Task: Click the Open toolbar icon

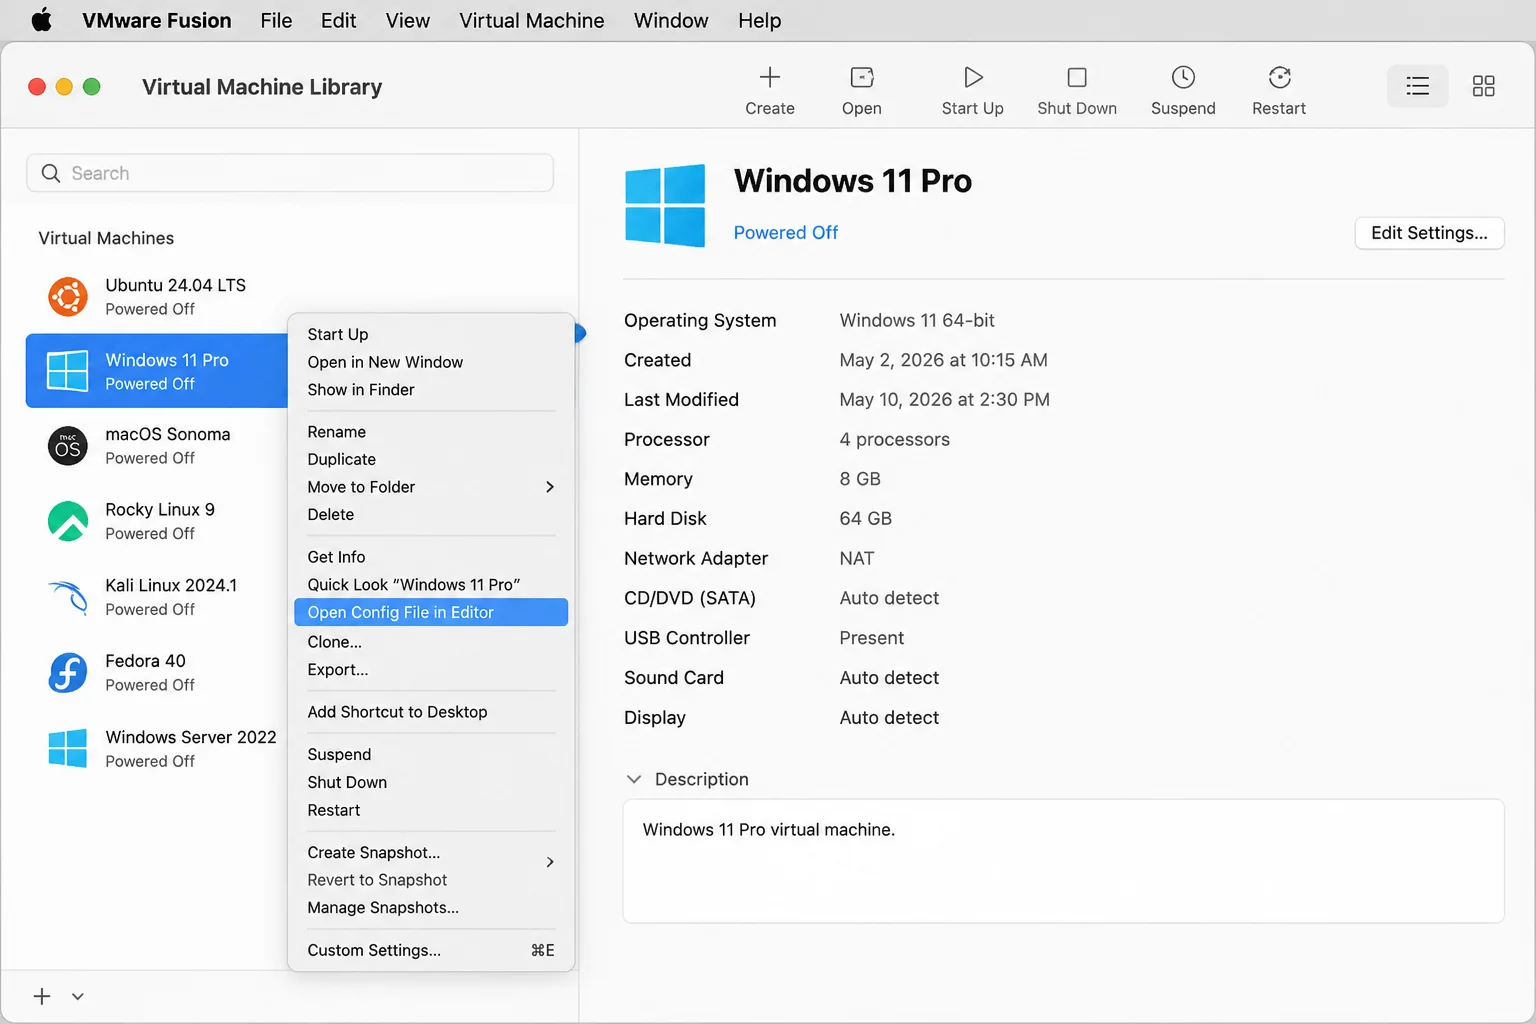Action: 861,77
